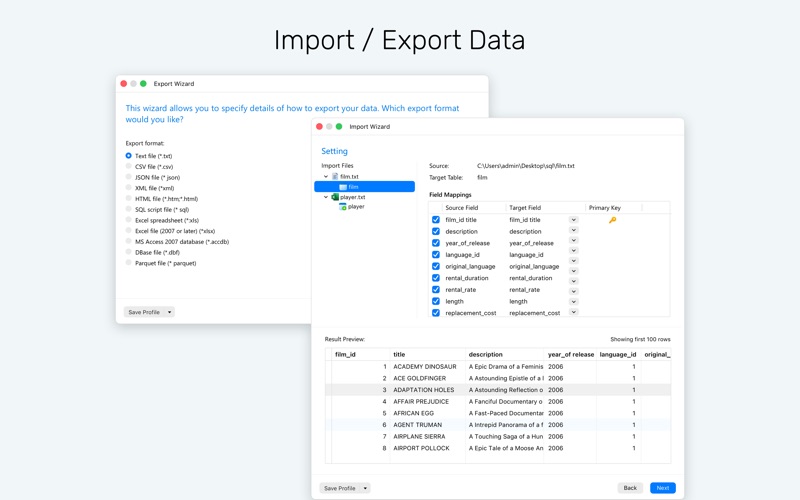800x500 pixels.
Task: Select Excel file (2007 or later) format
Action: coord(129,231)
